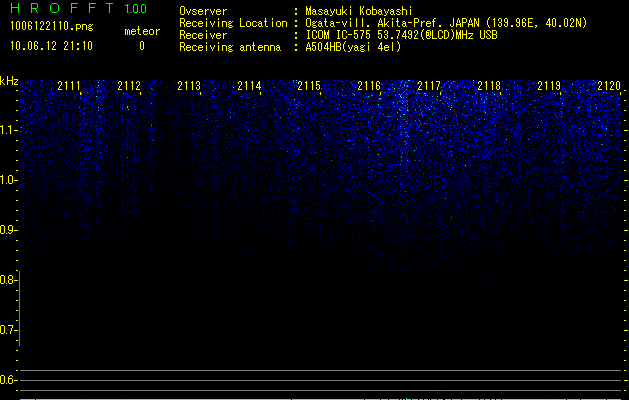Select observer name Masayuki Kobayashi
The height and width of the screenshot is (400, 629).
[359, 11]
